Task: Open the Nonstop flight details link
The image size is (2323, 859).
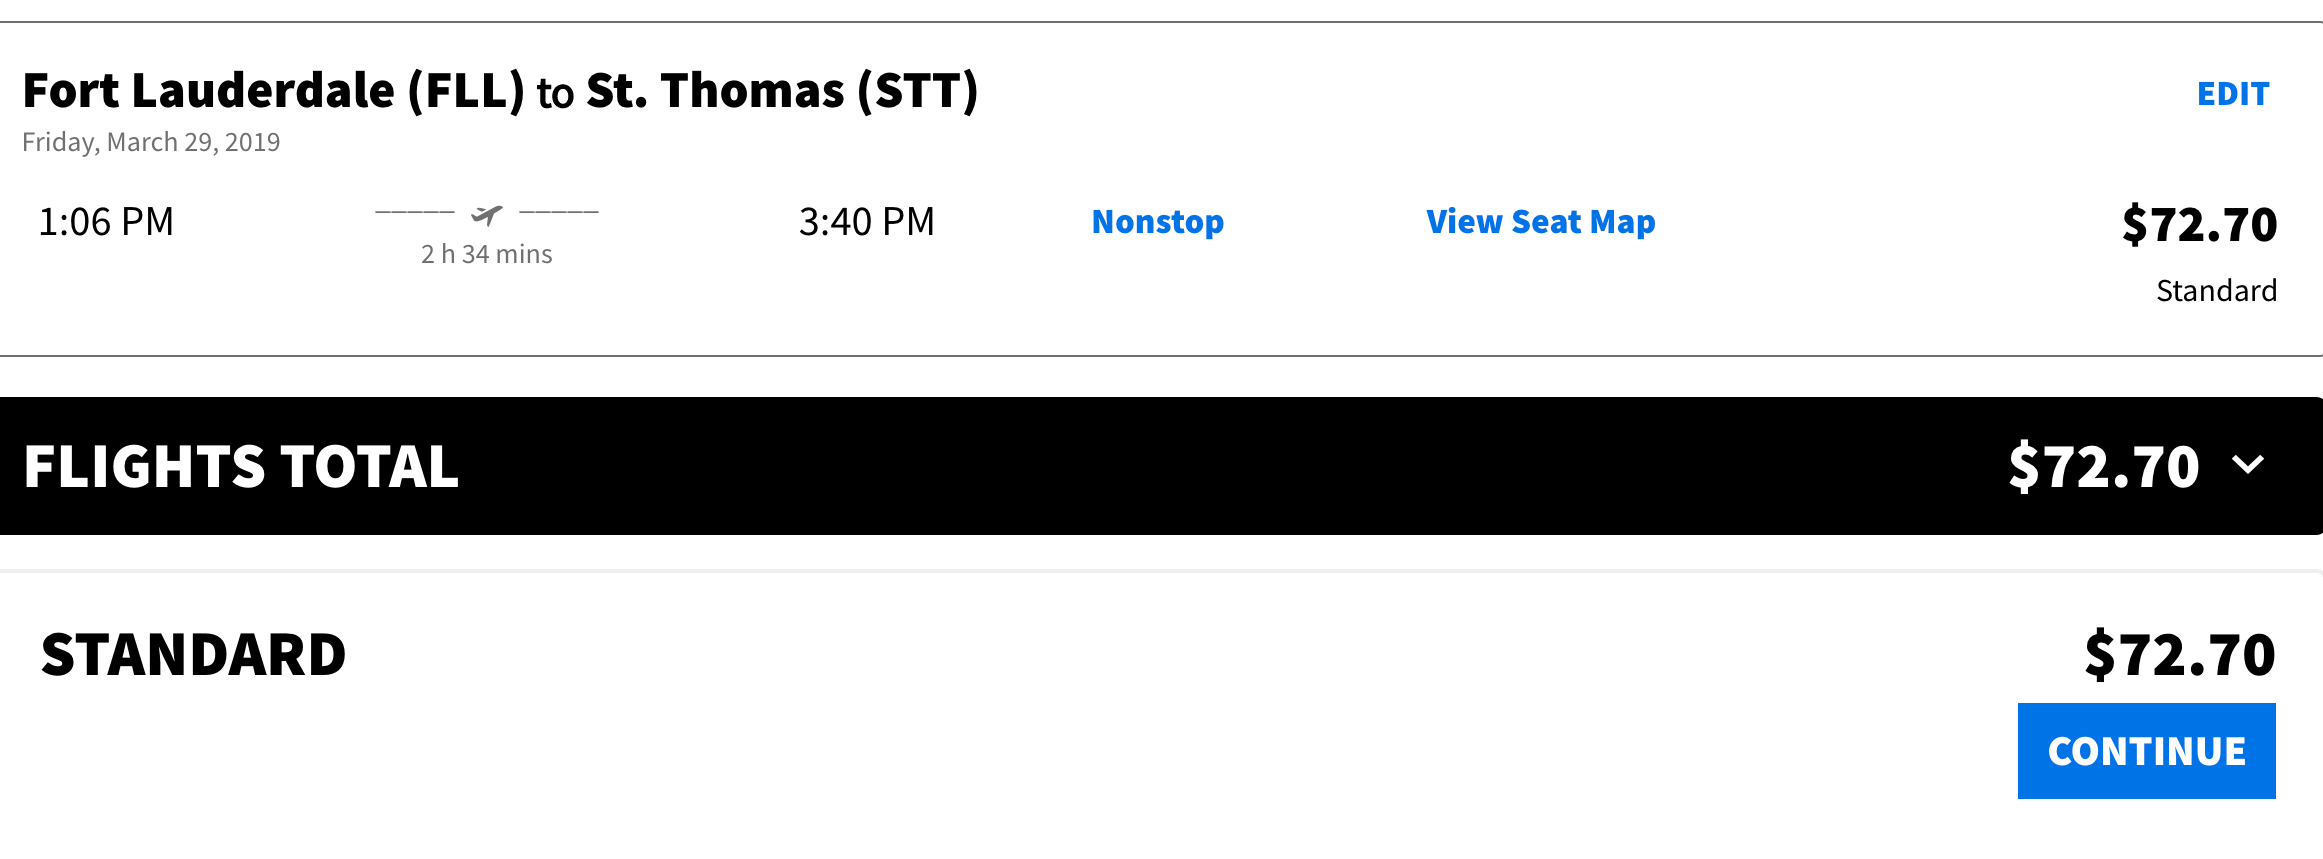Action: (1158, 222)
